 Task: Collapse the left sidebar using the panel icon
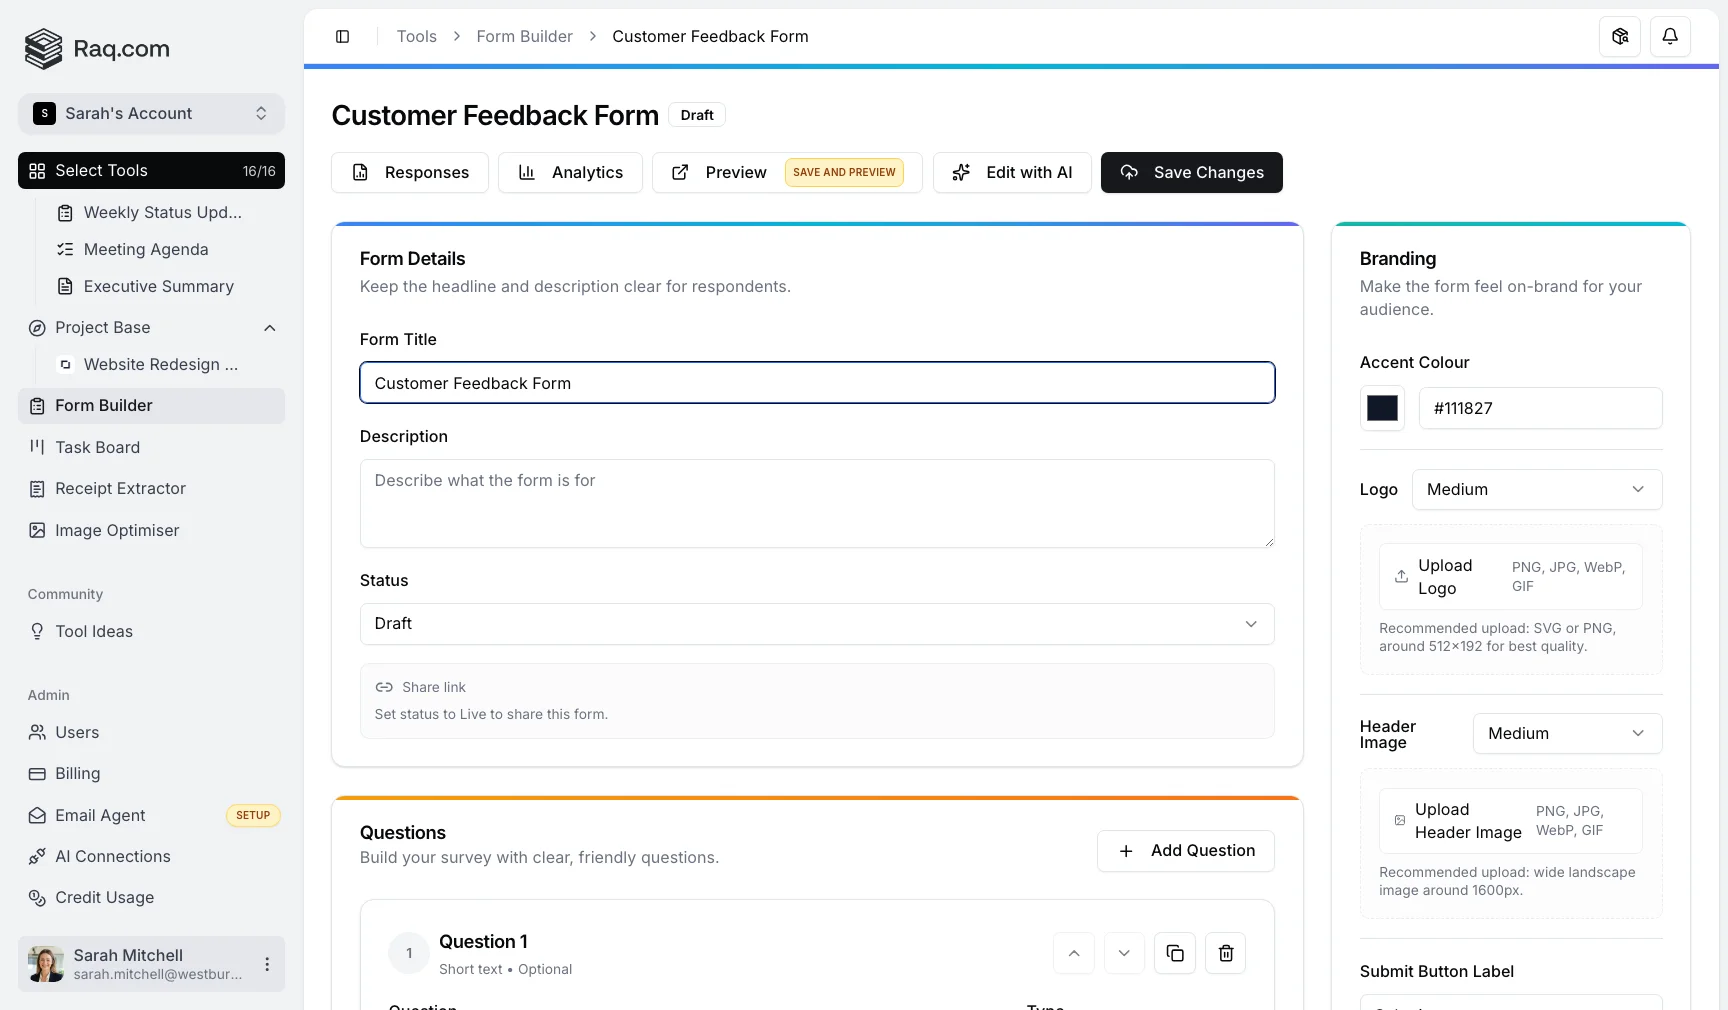342,36
